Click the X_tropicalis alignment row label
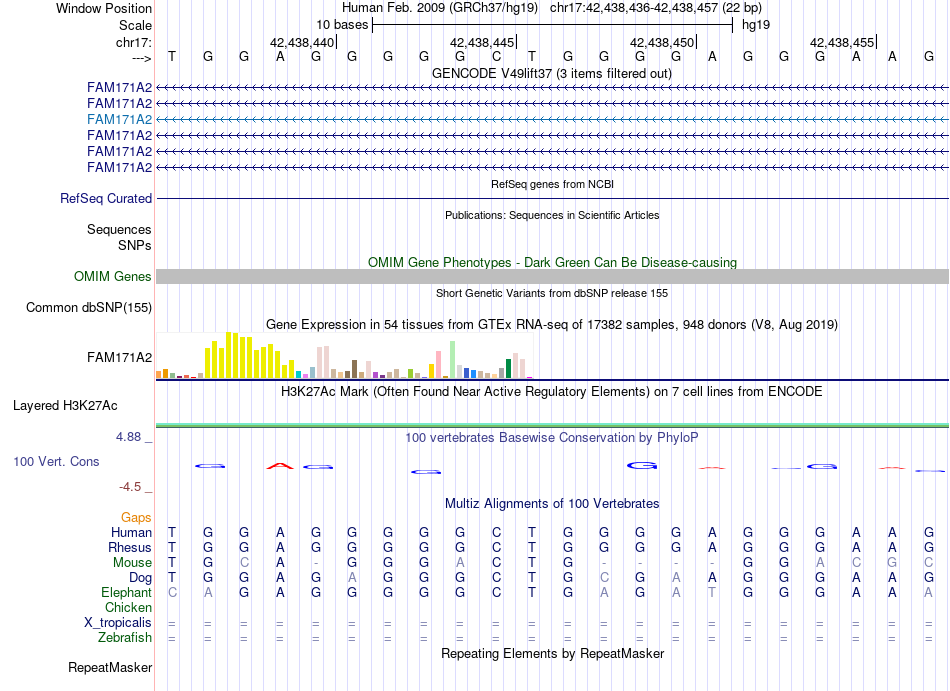The image size is (950, 691). point(118,623)
